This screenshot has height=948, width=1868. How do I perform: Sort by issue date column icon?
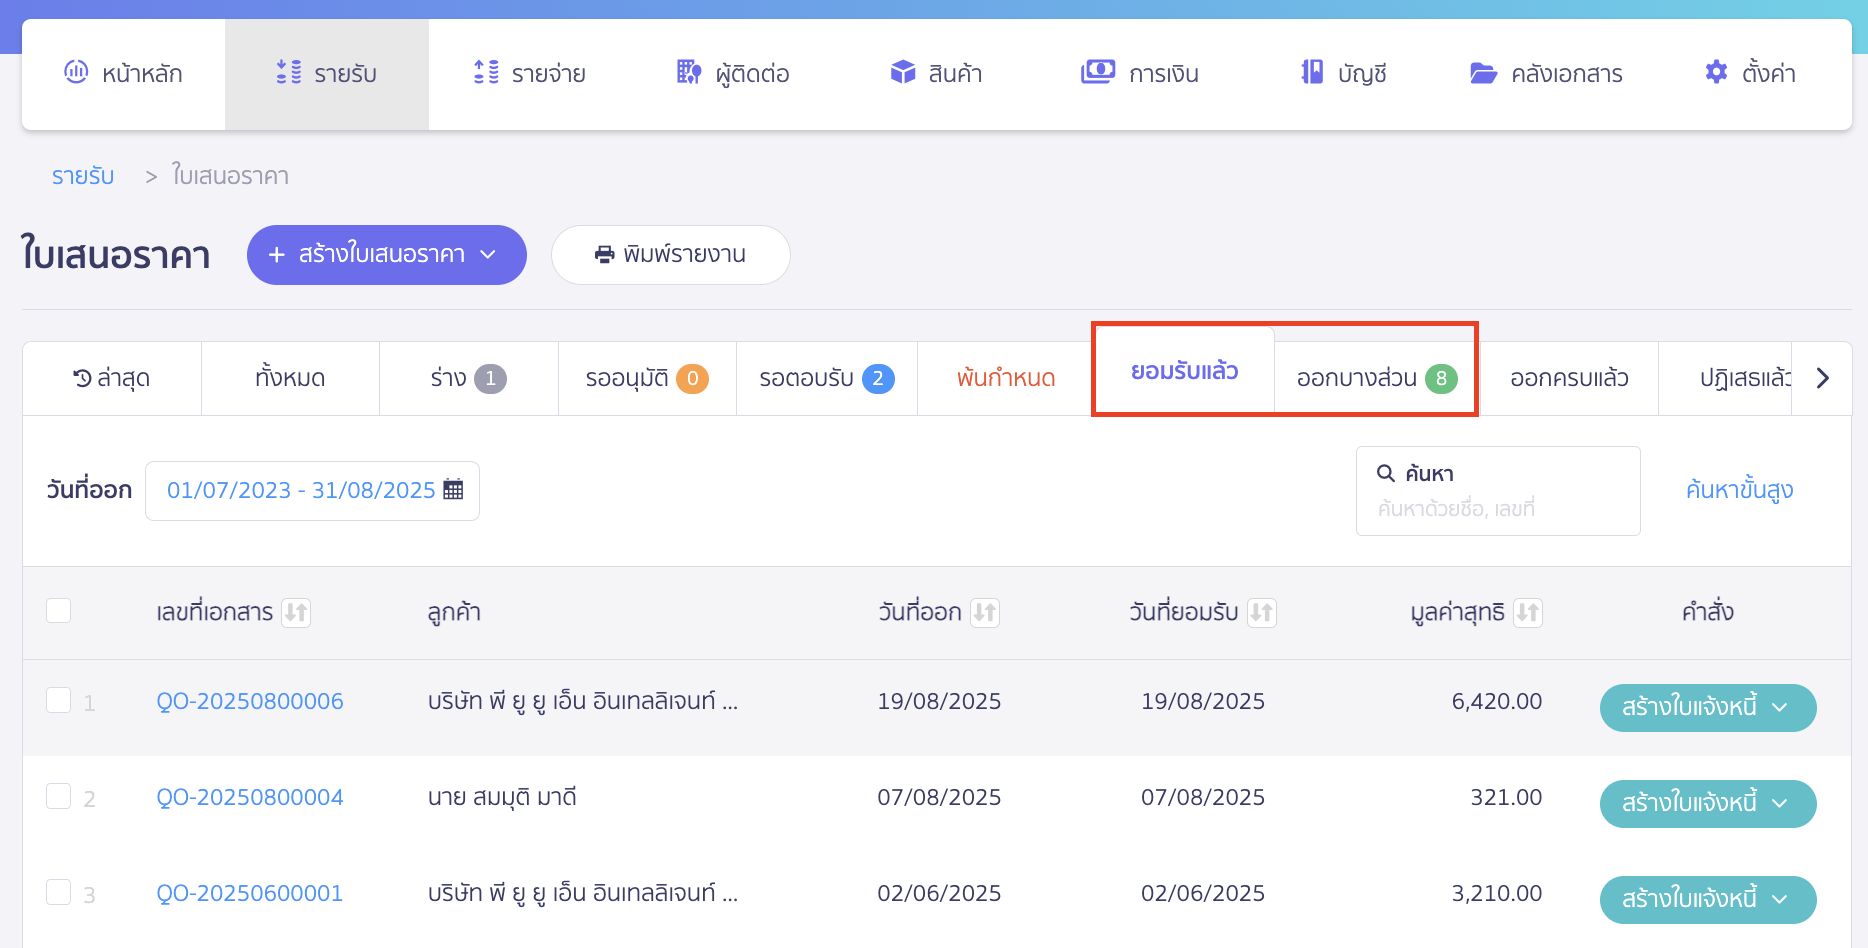point(985,612)
